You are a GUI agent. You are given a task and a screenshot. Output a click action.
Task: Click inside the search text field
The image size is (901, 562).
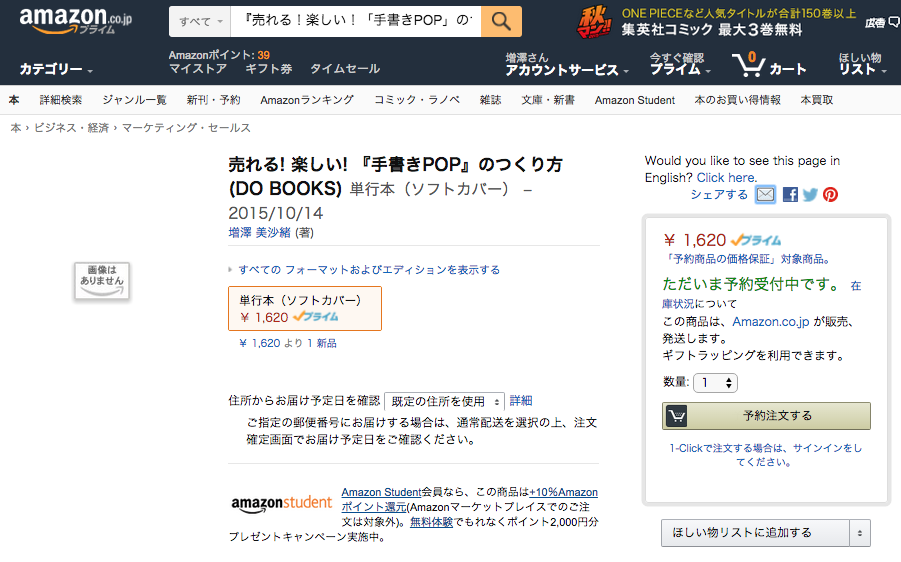(356, 22)
